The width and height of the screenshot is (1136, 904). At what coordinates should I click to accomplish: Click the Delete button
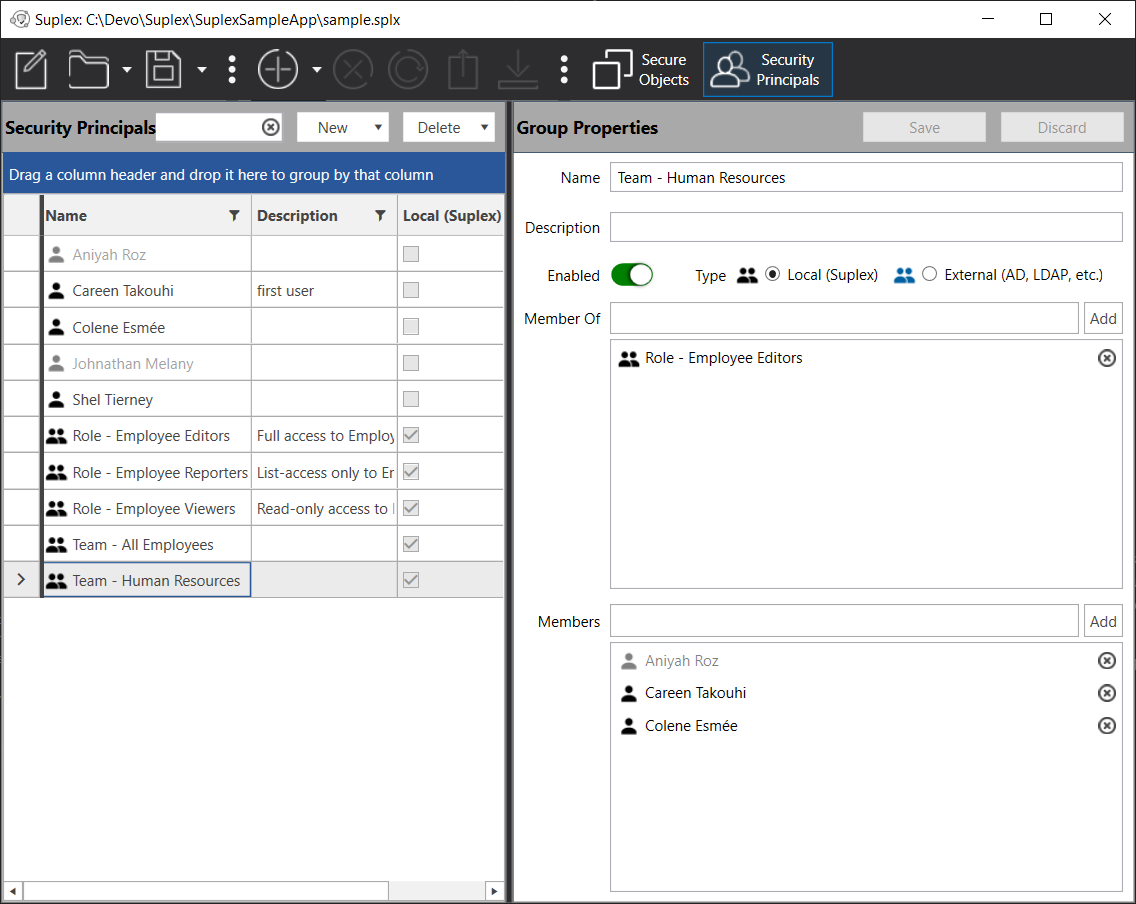[x=439, y=127]
